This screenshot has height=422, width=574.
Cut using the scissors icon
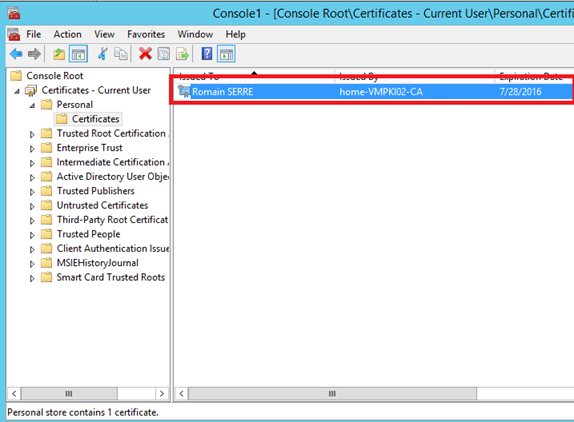(x=102, y=54)
